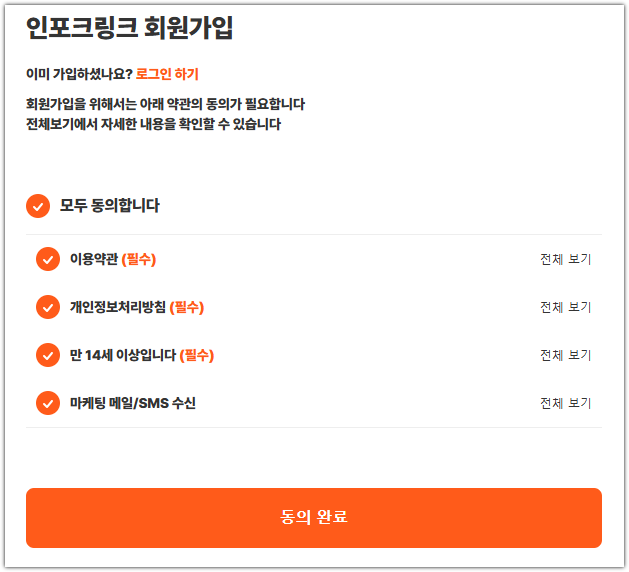The width and height of the screenshot is (629, 572).
Task: Click the '마케팅 메일/SMS 수신' label text
Action: click(x=133, y=403)
